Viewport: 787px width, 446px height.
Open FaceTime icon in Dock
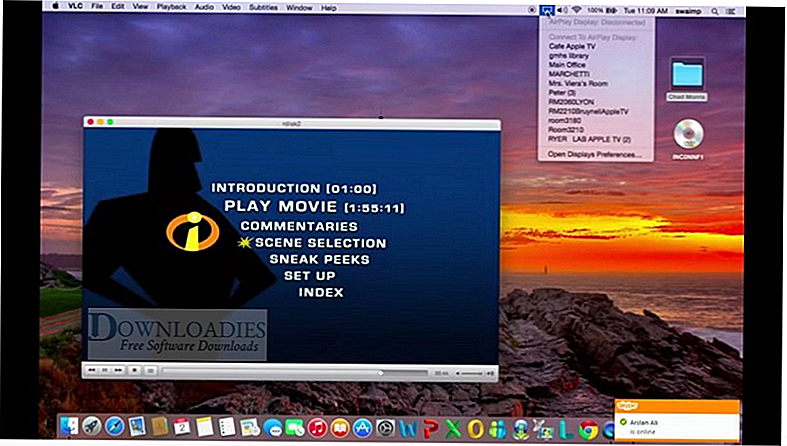(295, 428)
